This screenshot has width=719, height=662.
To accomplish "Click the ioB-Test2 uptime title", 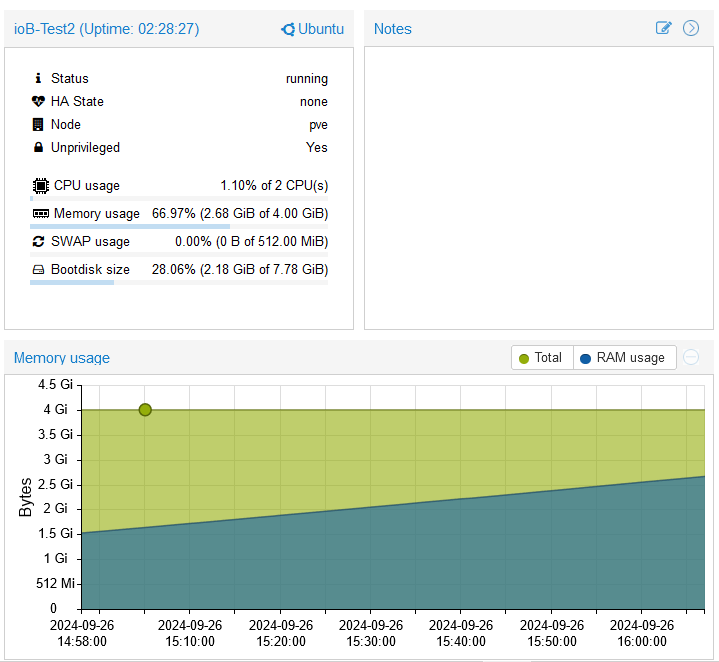I will 106,29.
